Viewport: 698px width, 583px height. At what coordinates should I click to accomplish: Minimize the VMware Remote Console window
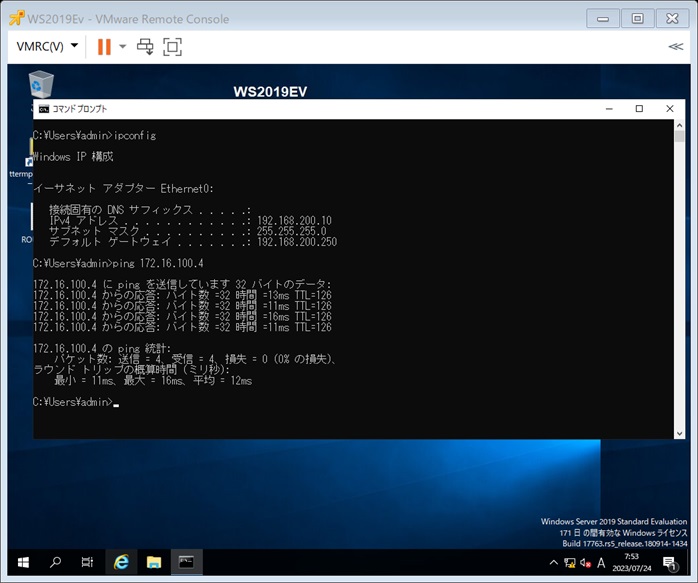coord(603,19)
